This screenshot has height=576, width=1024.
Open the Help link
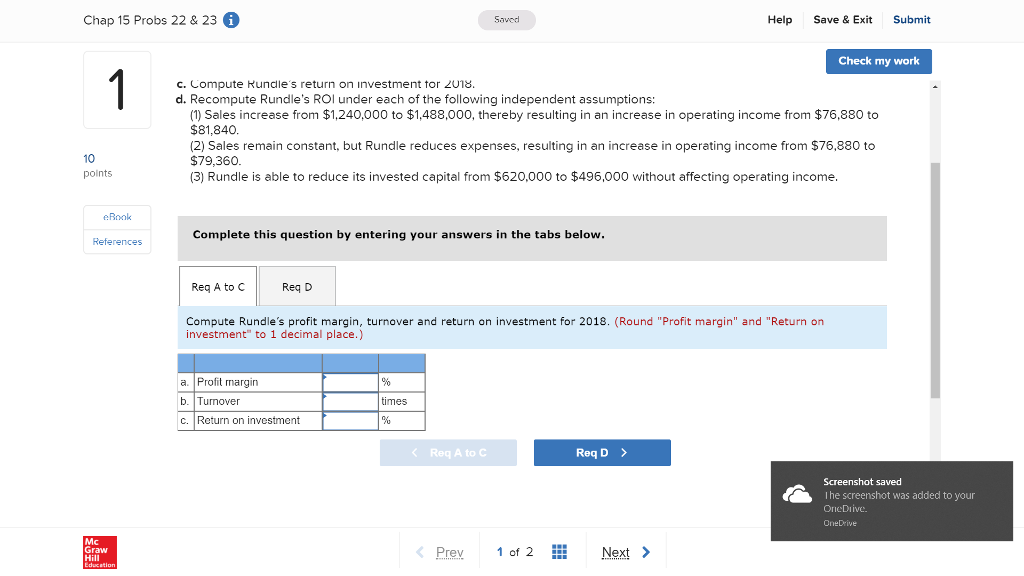coord(780,20)
